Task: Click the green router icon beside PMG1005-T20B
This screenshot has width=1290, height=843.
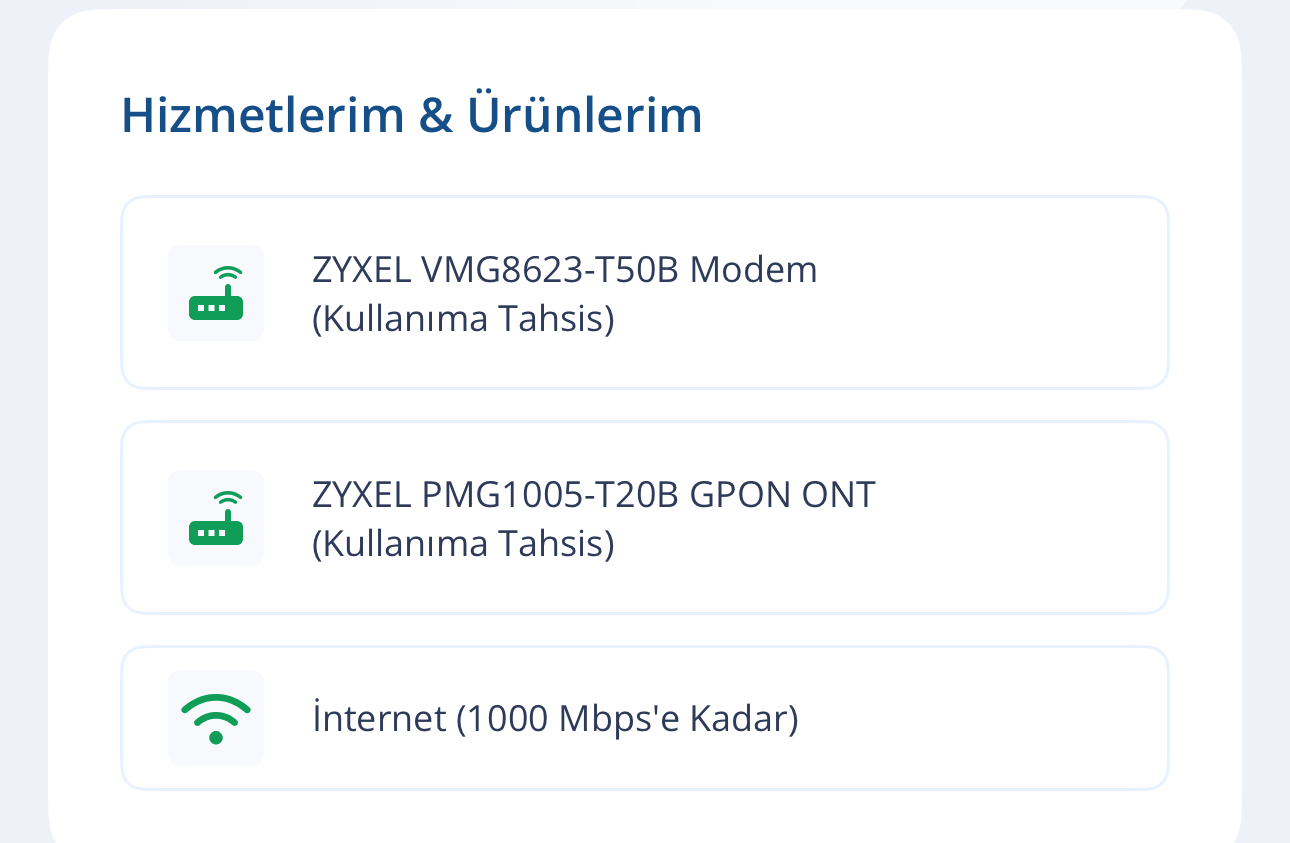Action: click(216, 518)
